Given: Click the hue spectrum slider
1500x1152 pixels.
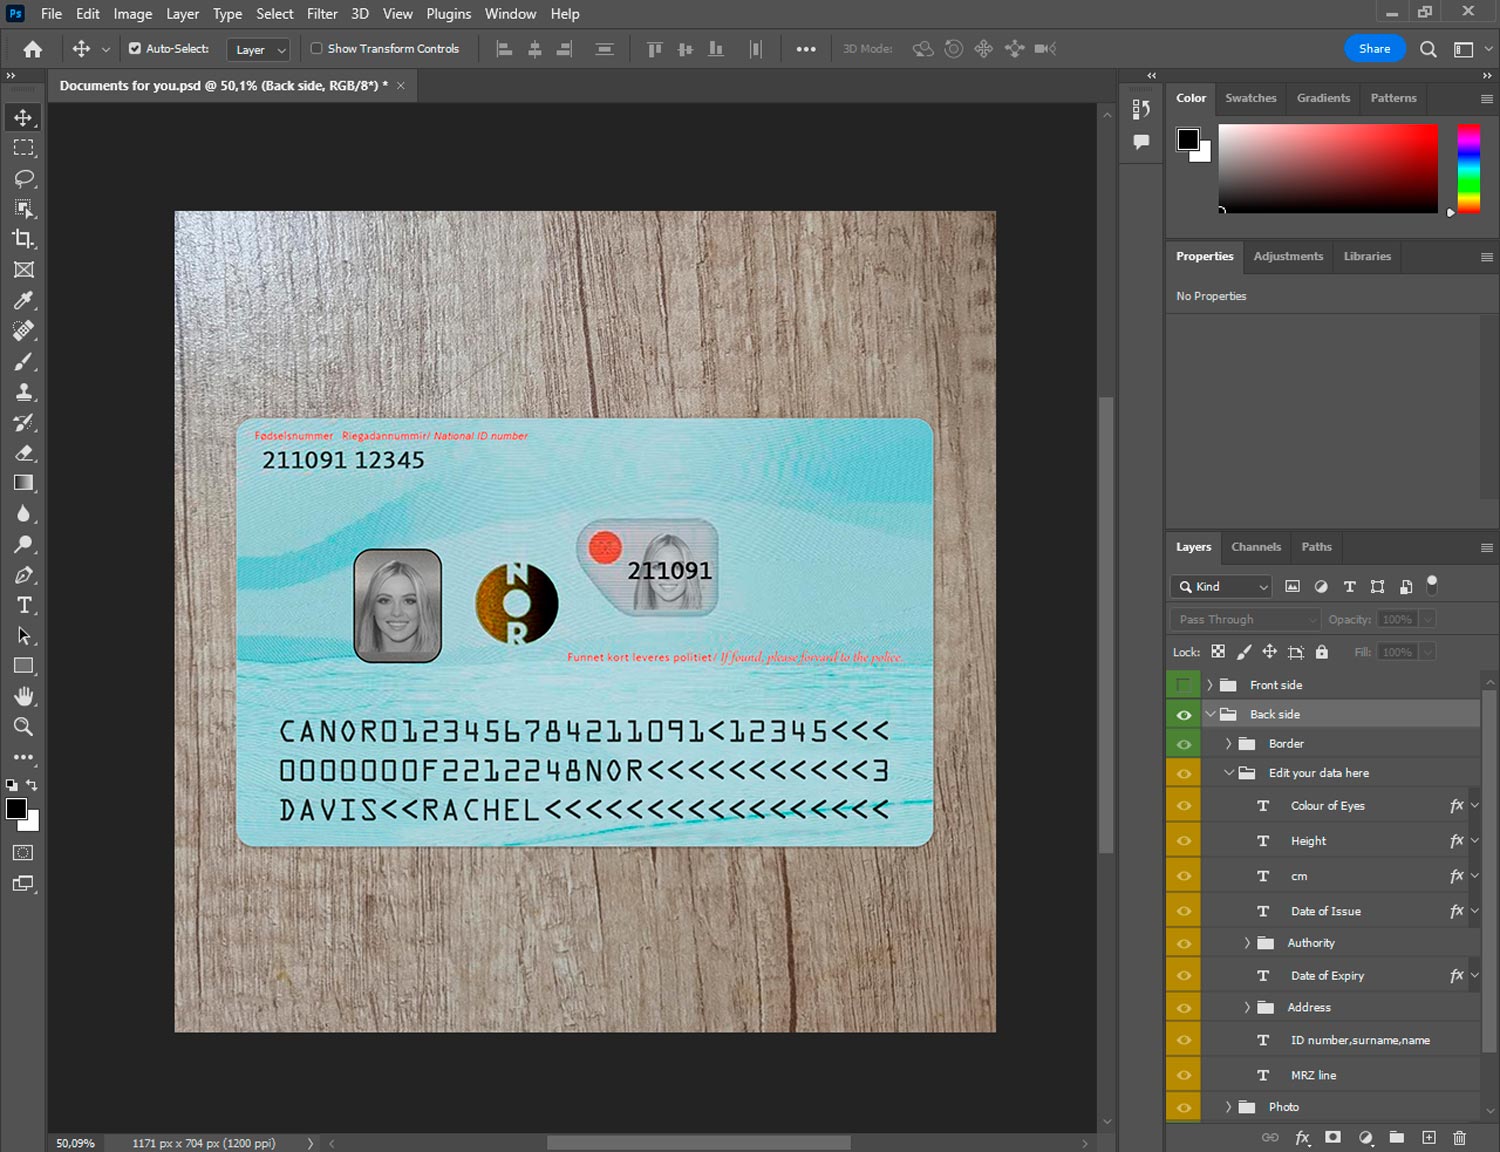Looking at the screenshot, I should [x=1467, y=168].
